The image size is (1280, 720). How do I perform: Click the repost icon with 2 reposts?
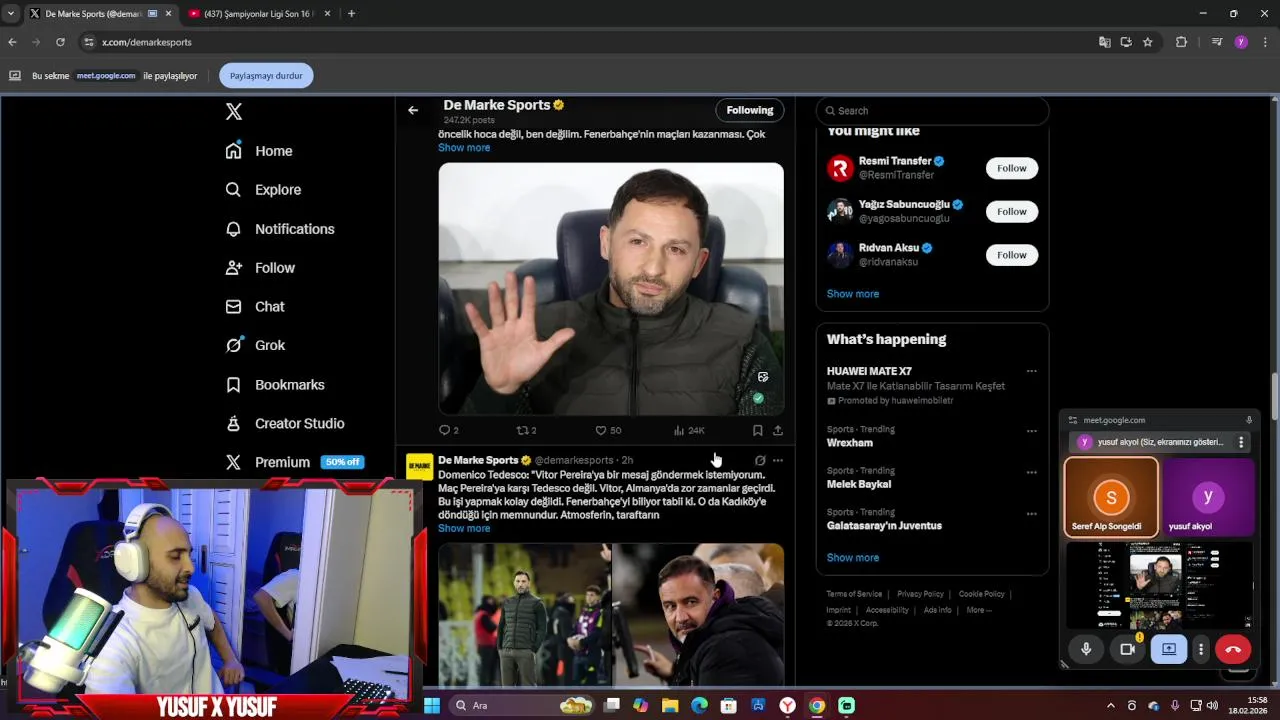(522, 430)
